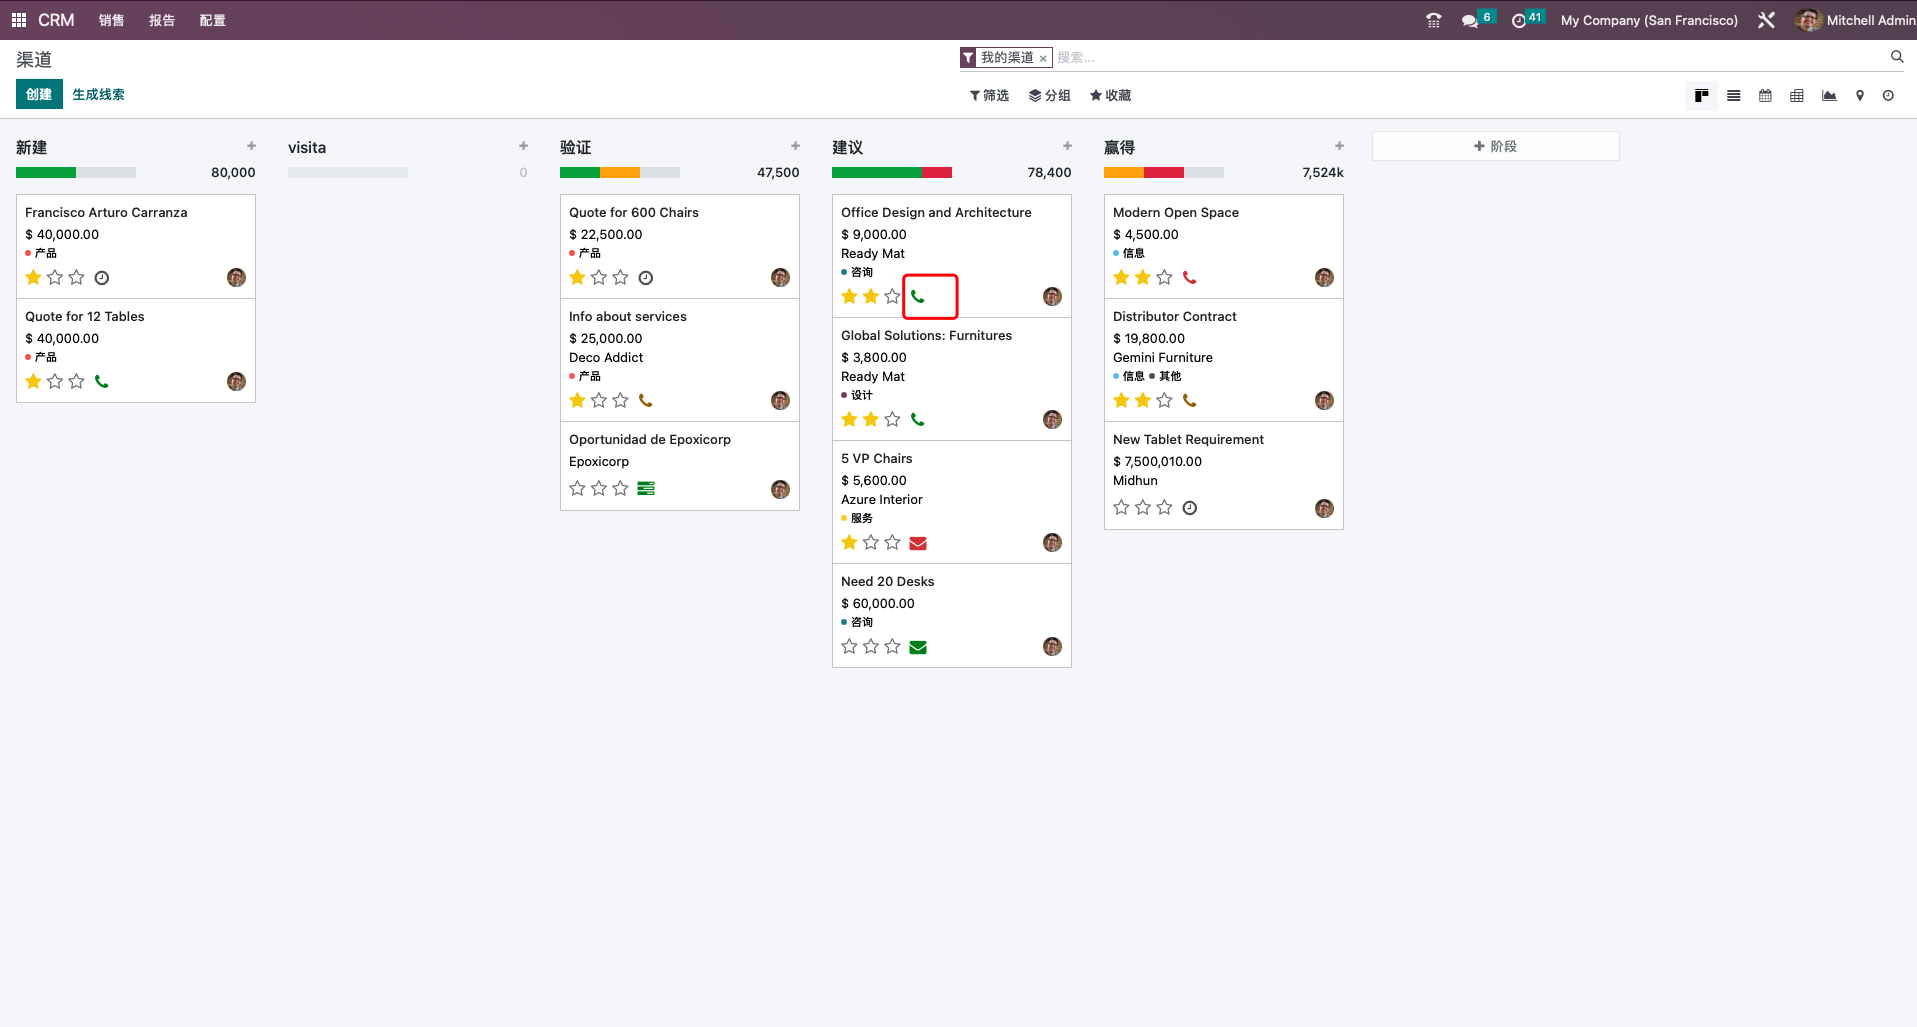1917x1027 pixels.
Task: Open the 筛选 filters dropdown
Action: click(x=989, y=96)
